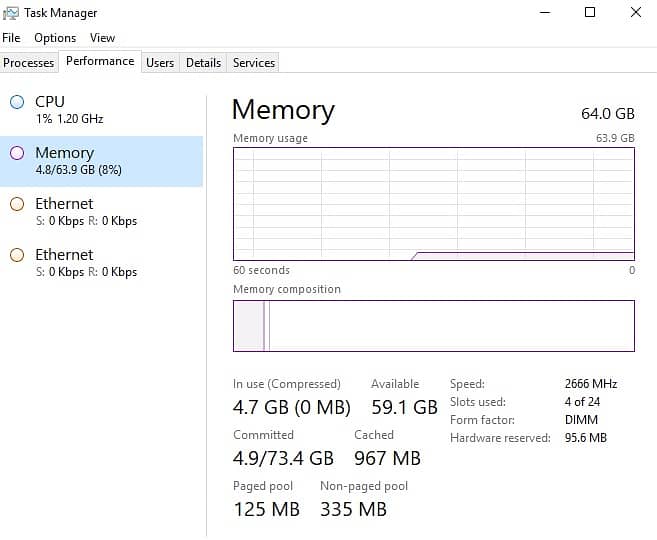657x540 pixels.
Task: Click the 63.9 GB graph maximum label
Action: [615, 138]
